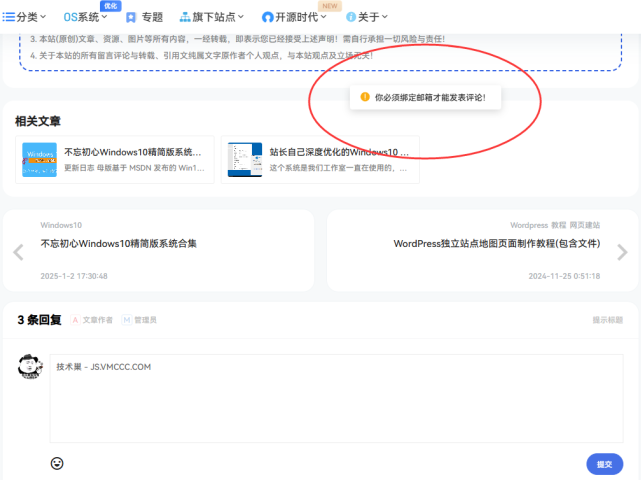
Task: Click the 文章作者 badge label
Action: pos(92,320)
